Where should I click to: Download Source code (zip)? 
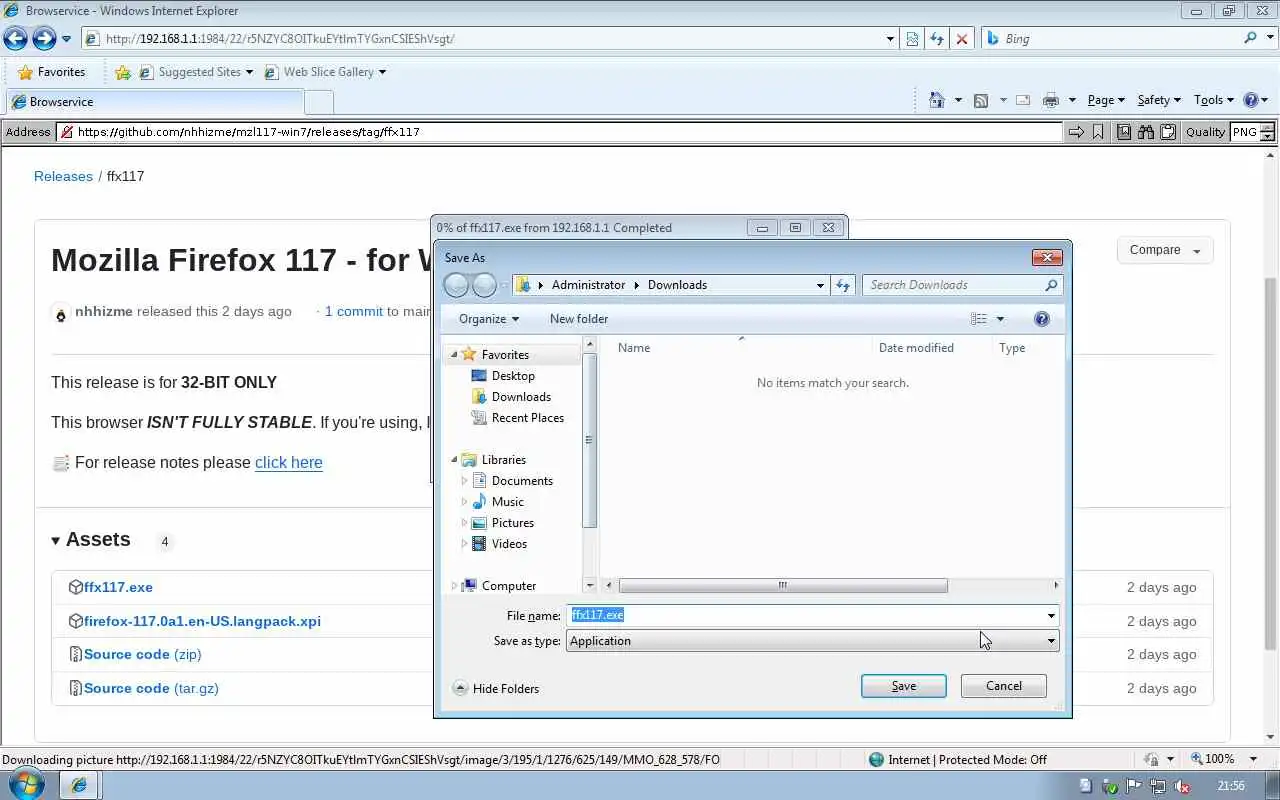pos(142,654)
